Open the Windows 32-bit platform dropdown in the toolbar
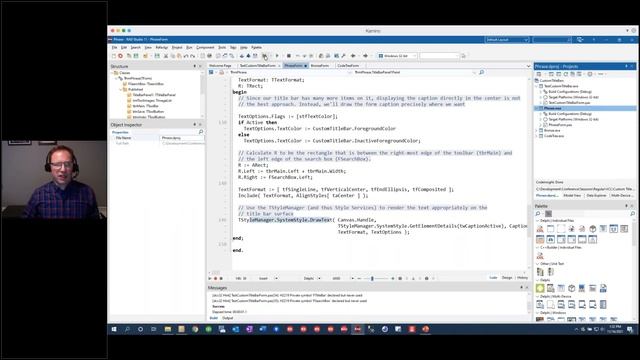The width and height of the screenshot is (640, 360). coord(398,56)
